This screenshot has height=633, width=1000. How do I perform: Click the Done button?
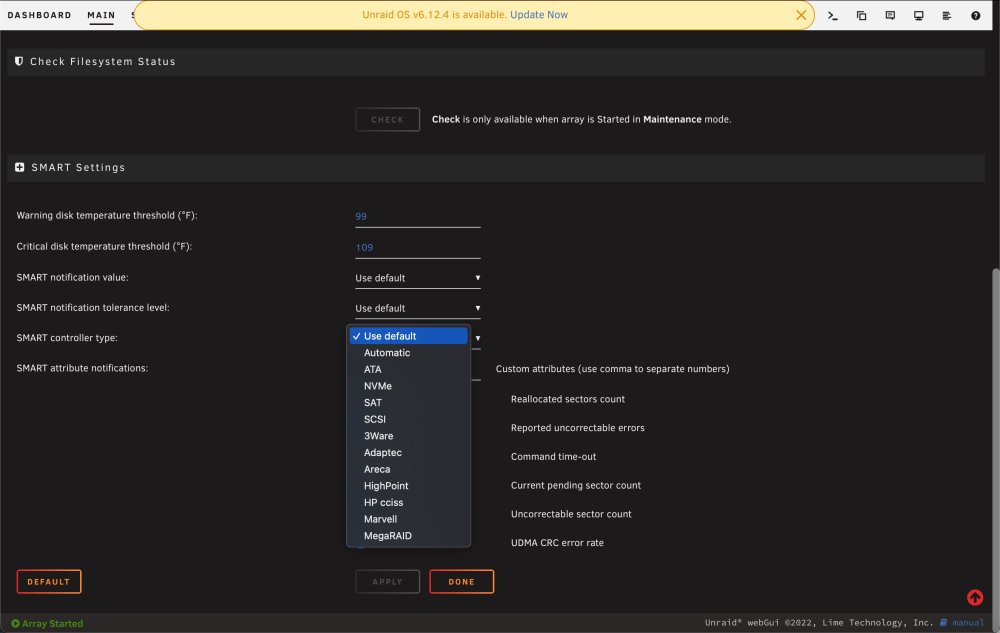461,581
